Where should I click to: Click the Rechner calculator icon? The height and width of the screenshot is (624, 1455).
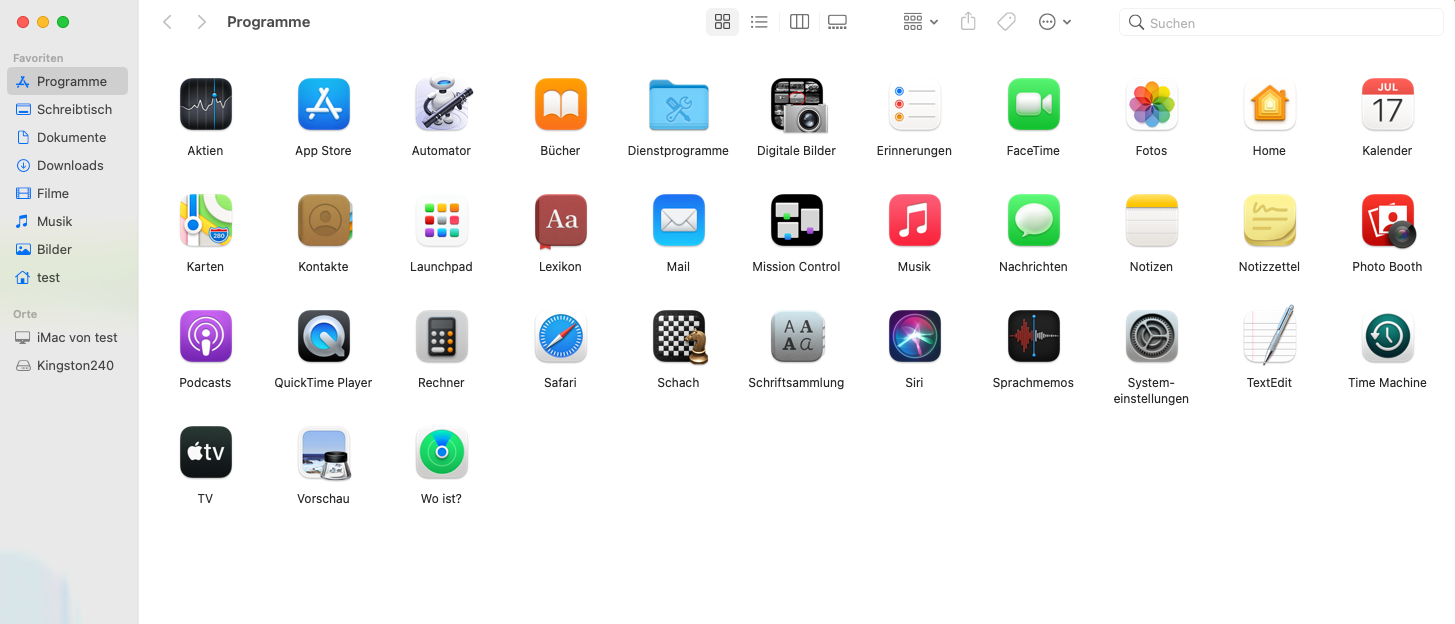[x=441, y=336]
